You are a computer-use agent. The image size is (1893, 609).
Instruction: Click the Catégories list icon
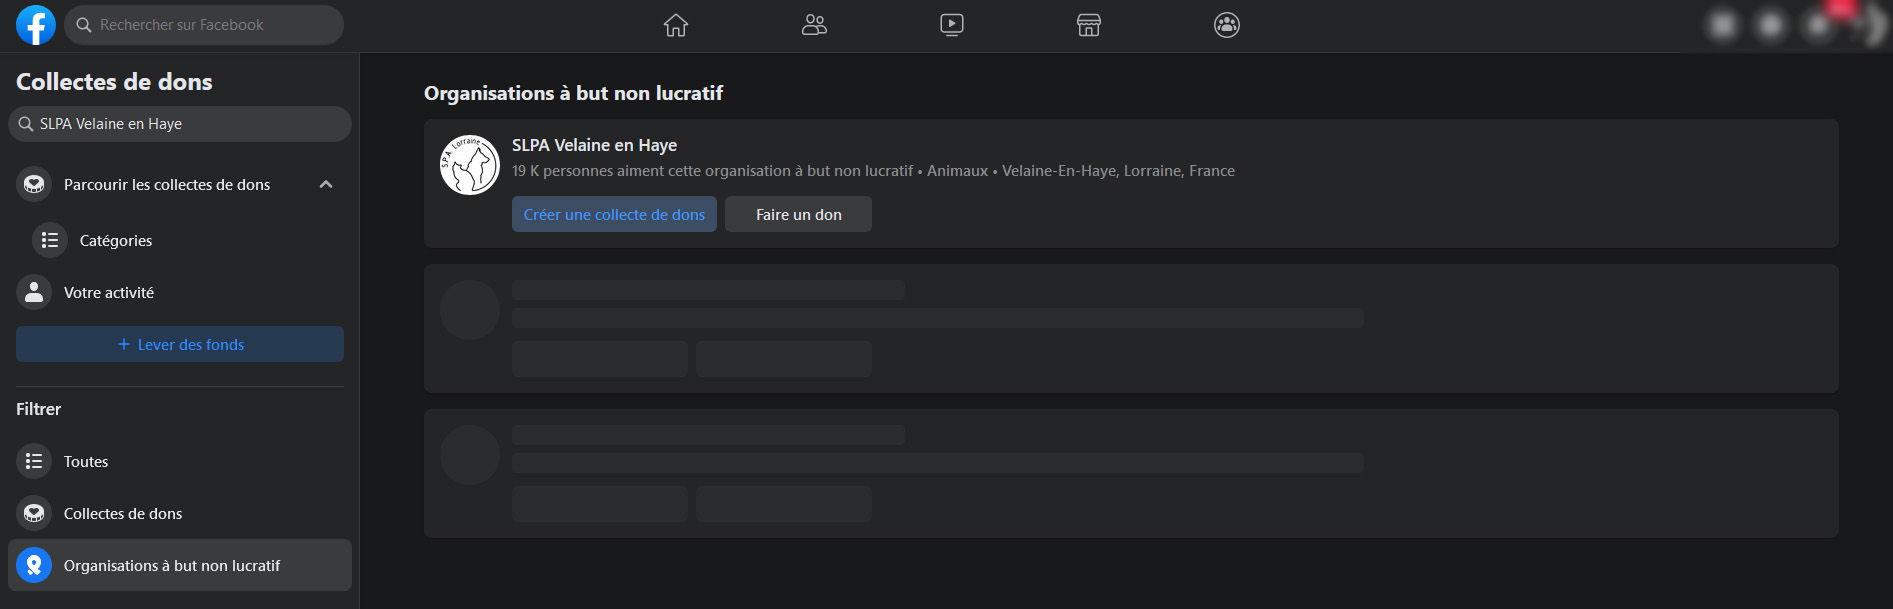[50, 240]
